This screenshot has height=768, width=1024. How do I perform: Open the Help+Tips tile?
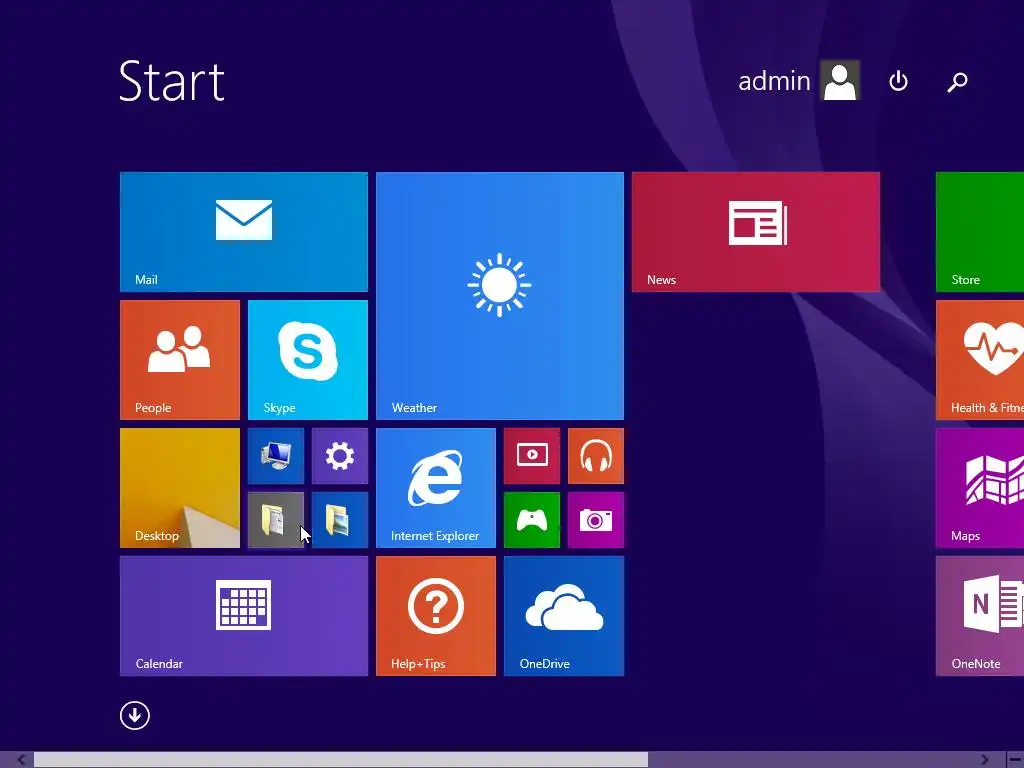(x=436, y=616)
